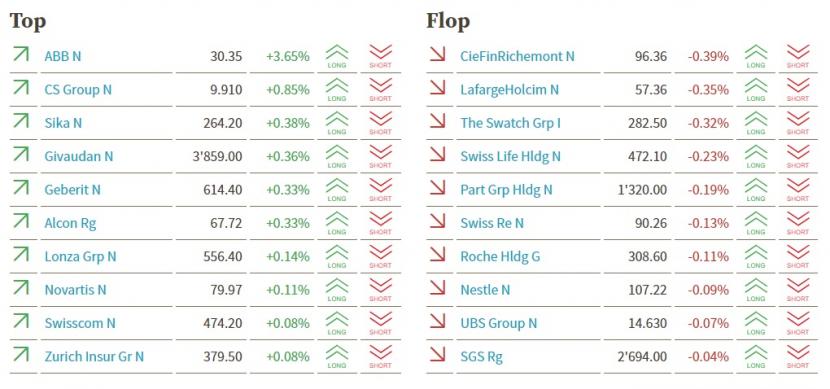Open the Swiss Life Hldg N link

[510, 156]
